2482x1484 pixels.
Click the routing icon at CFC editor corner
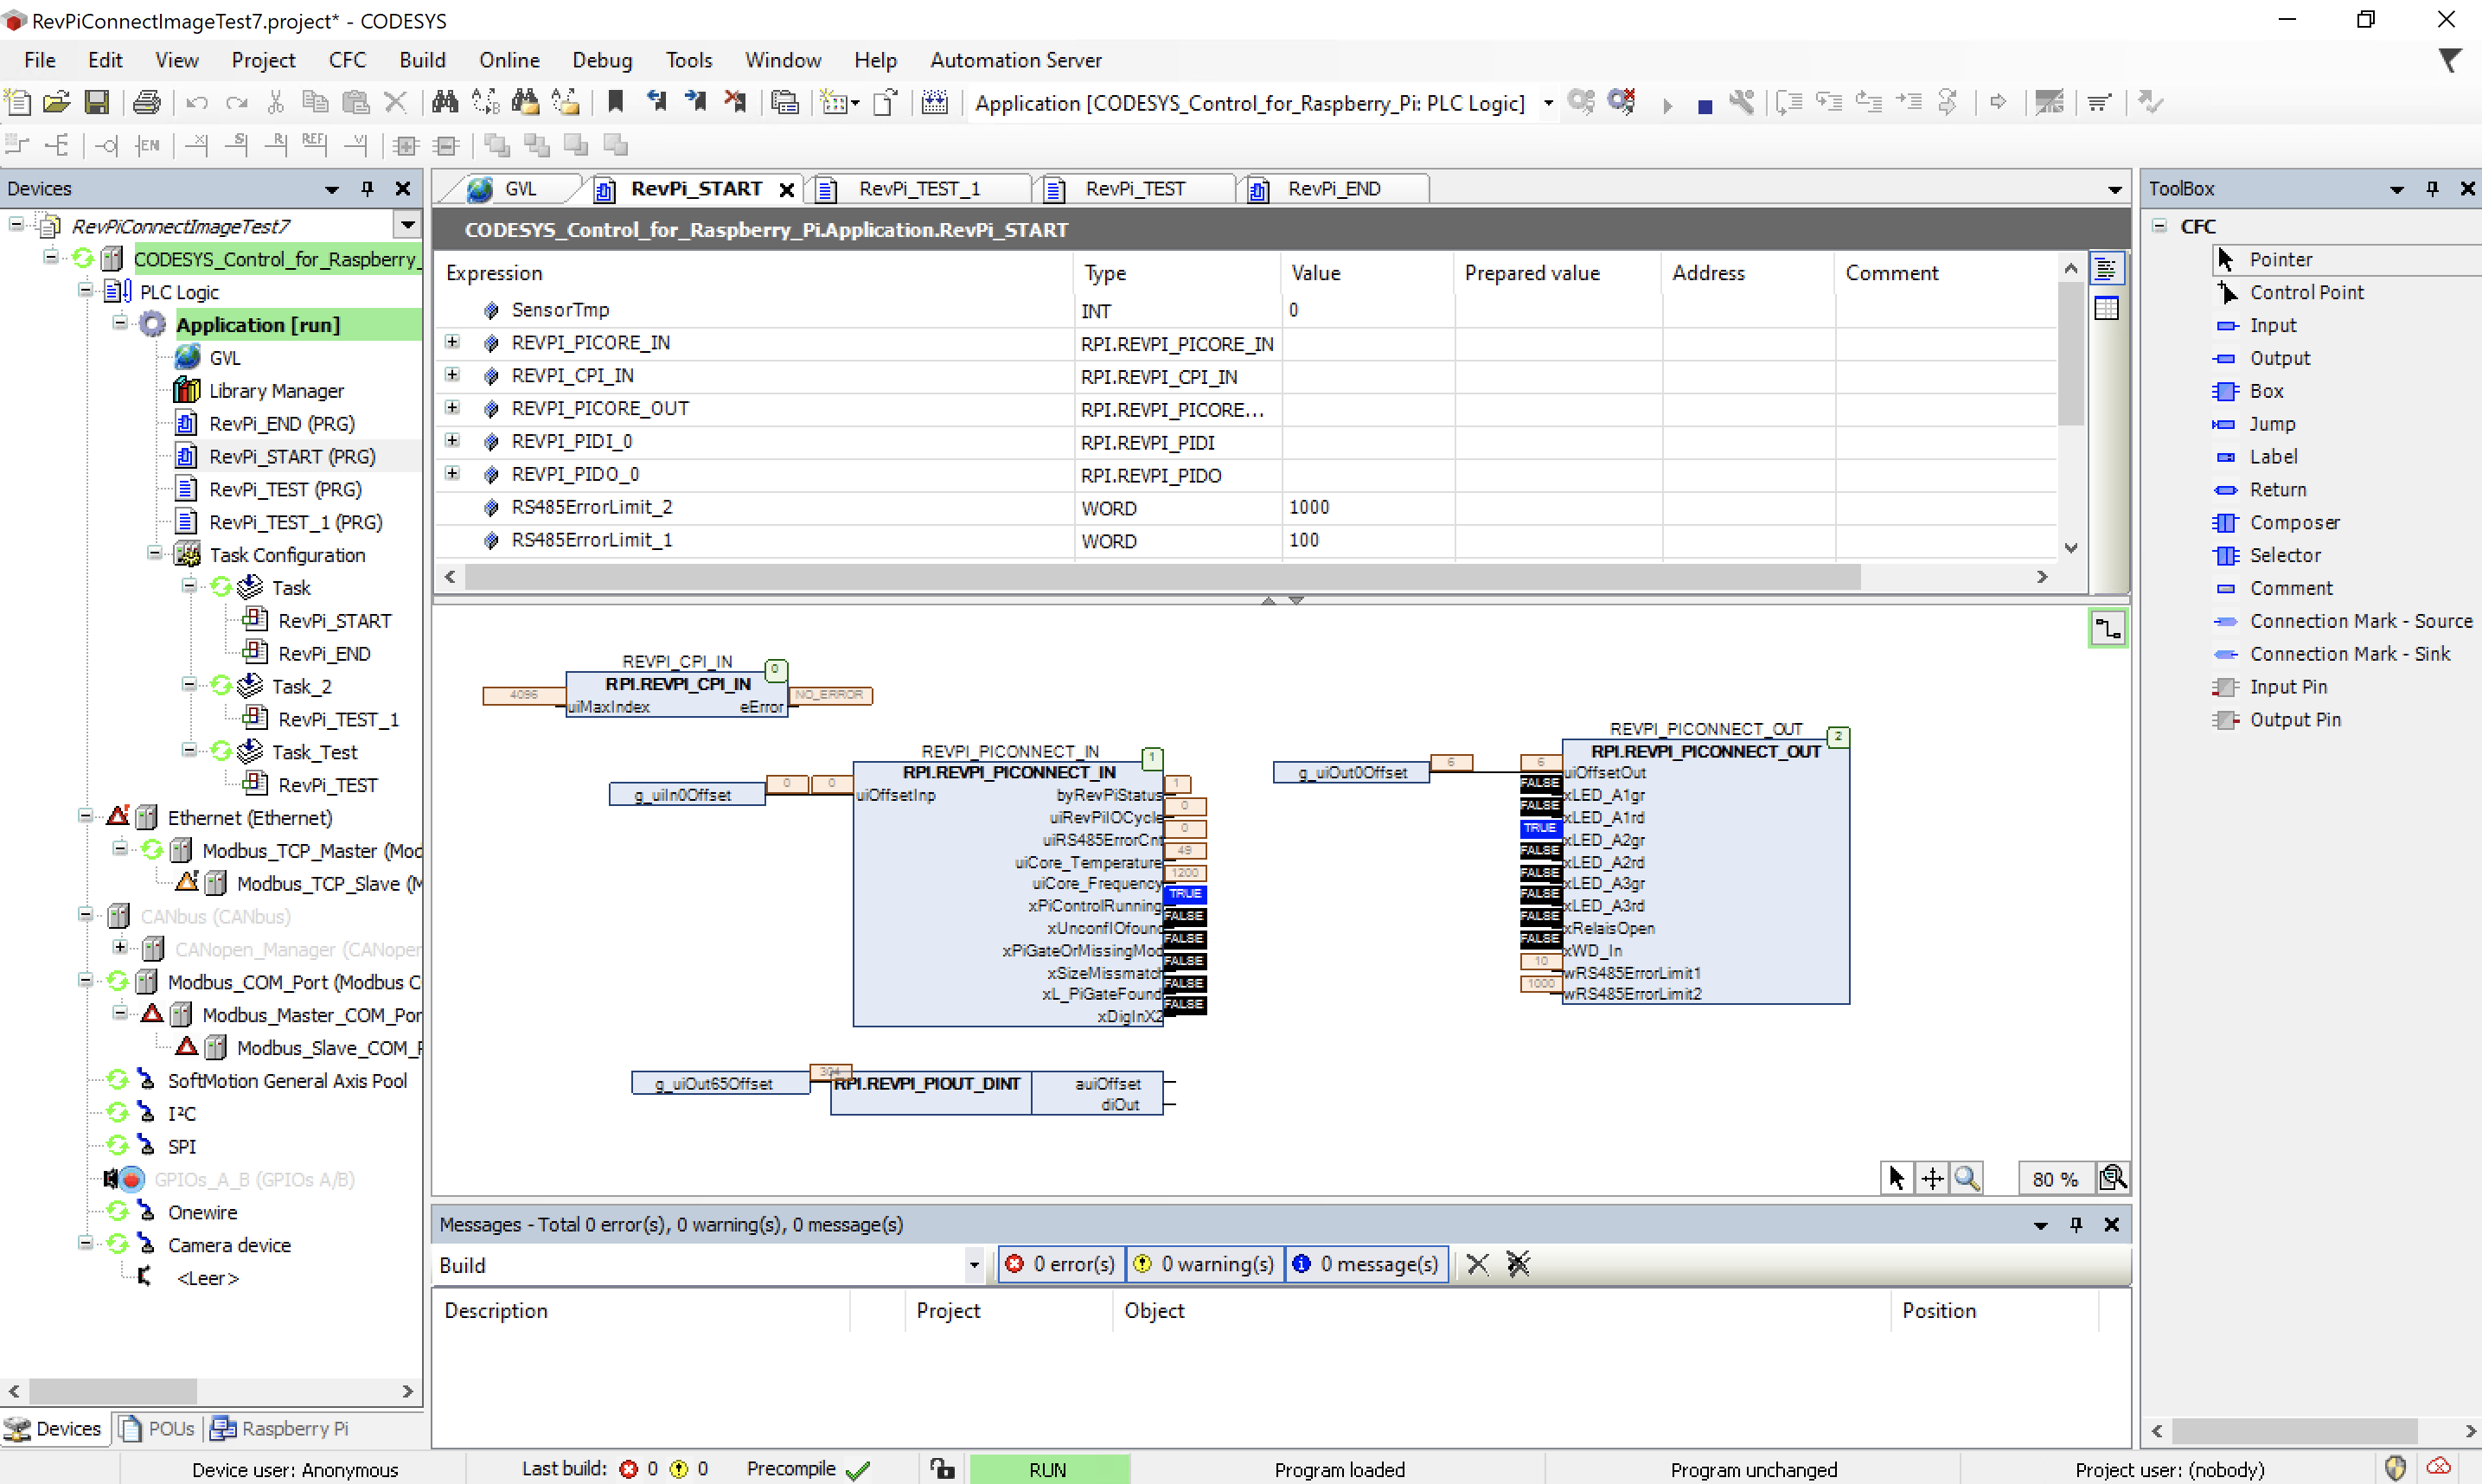click(x=2107, y=629)
